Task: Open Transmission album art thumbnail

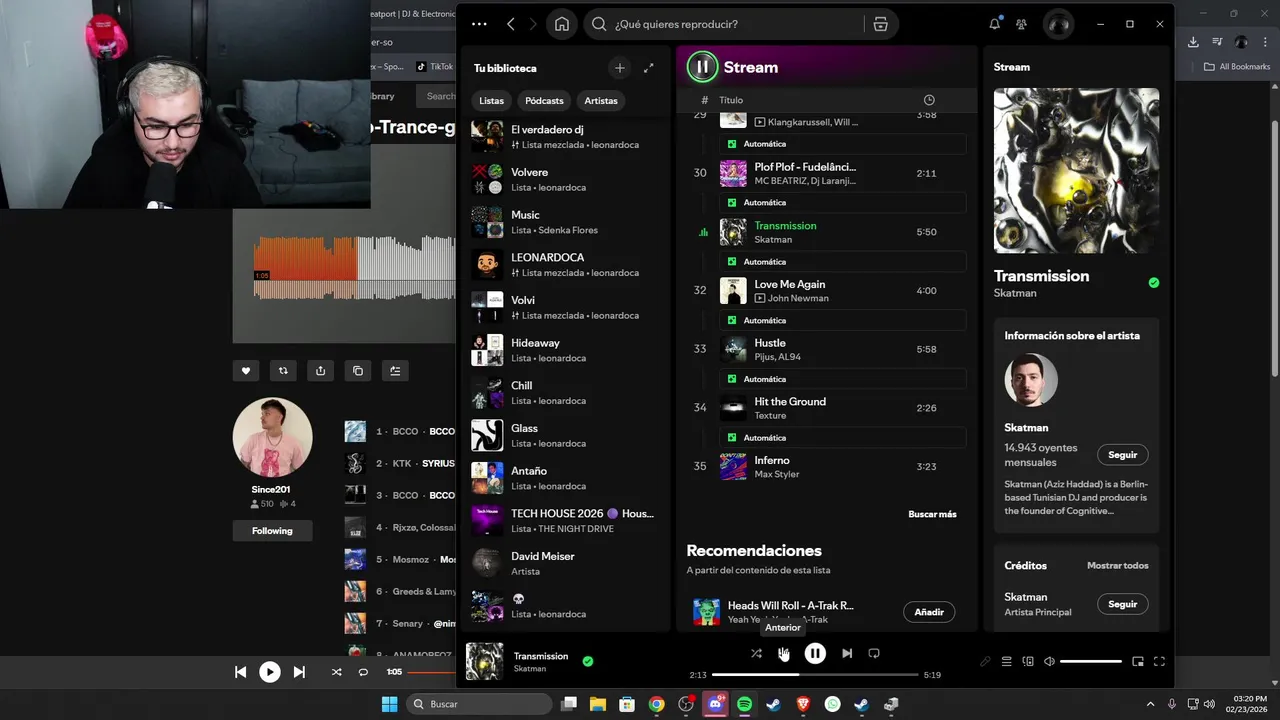Action: click(x=485, y=662)
